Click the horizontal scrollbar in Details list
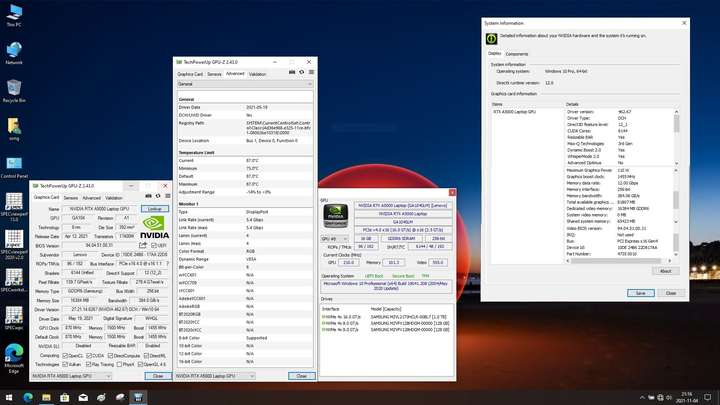Image resolution: width=720 pixels, height=405 pixels. pos(619,261)
